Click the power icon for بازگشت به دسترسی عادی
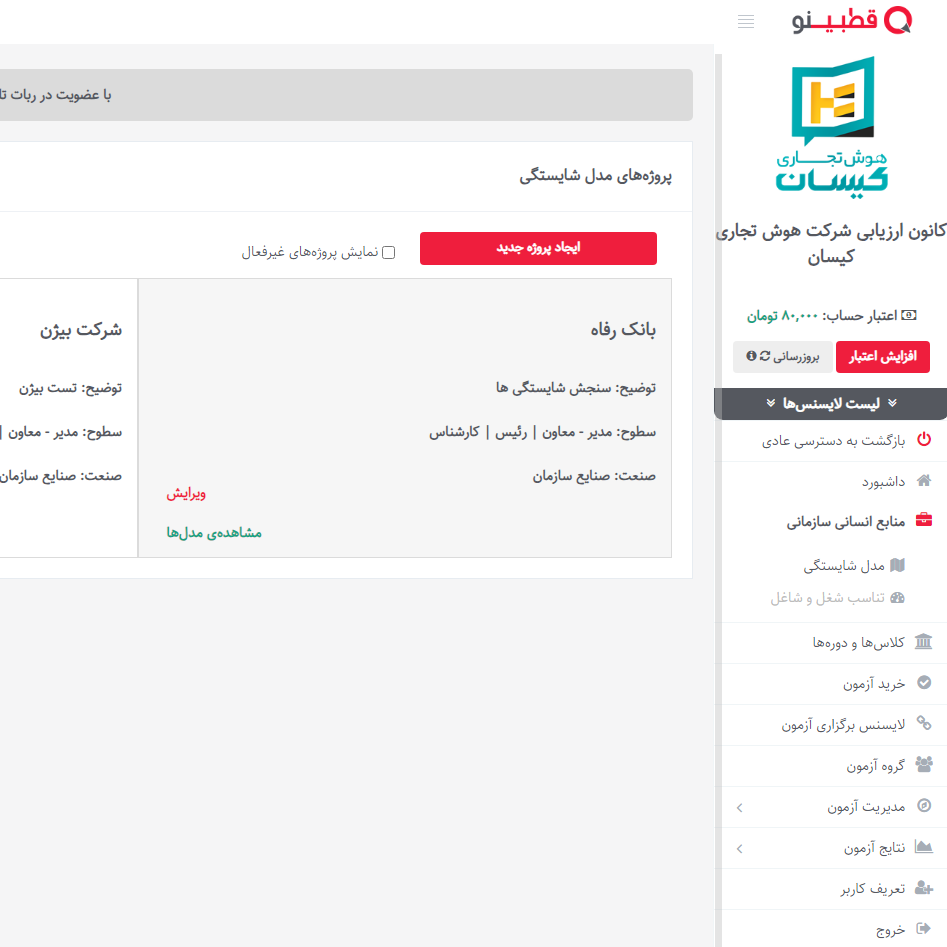Viewport: 947px width, 947px height. coord(923,440)
